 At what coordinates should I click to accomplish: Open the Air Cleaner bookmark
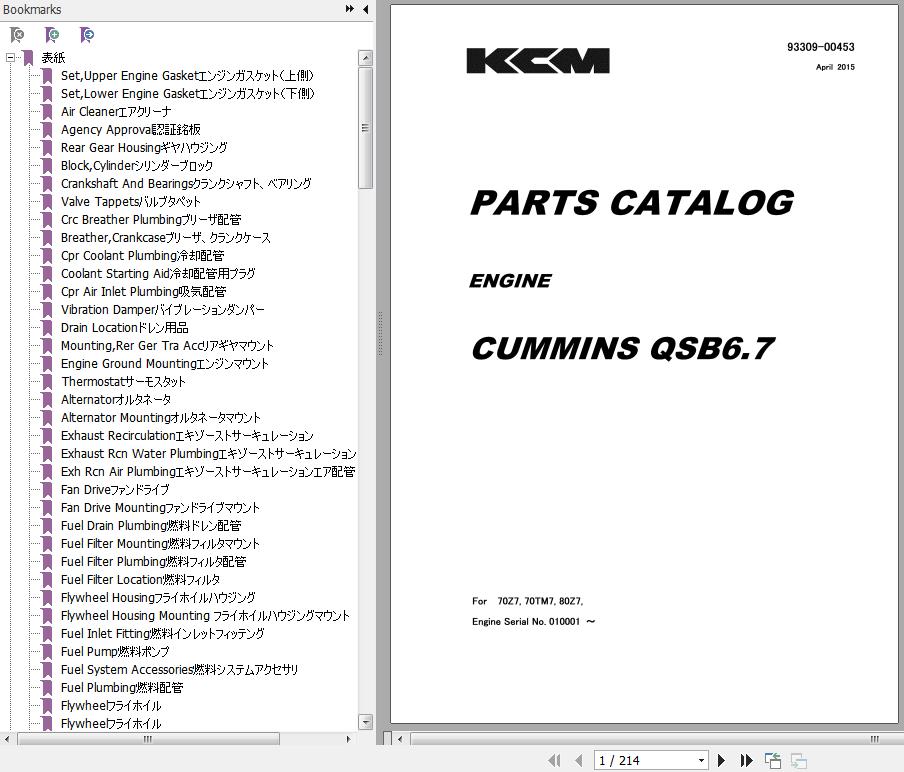[116, 111]
